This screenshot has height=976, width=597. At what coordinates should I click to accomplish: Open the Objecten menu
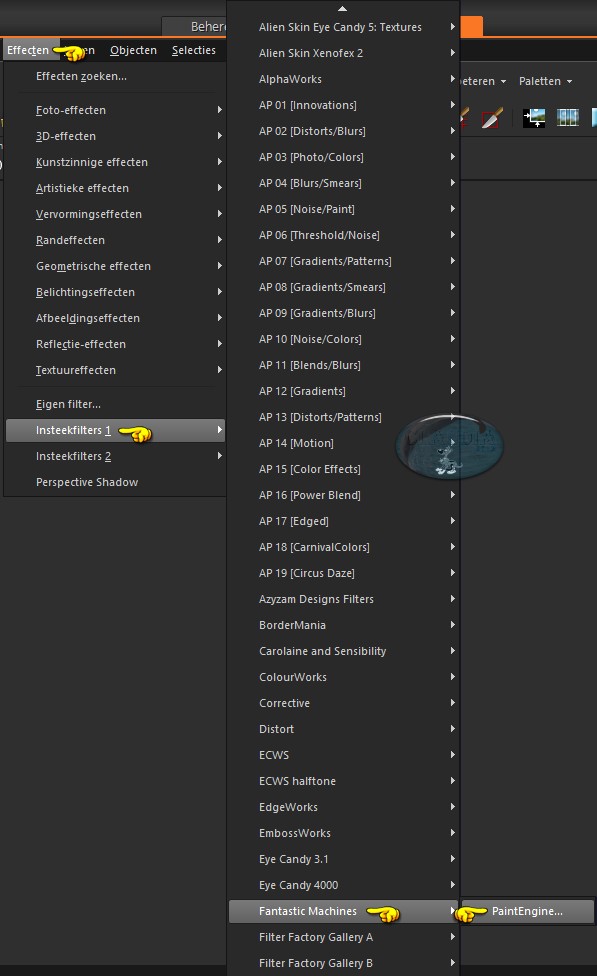pyautogui.click(x=133, y=50)
